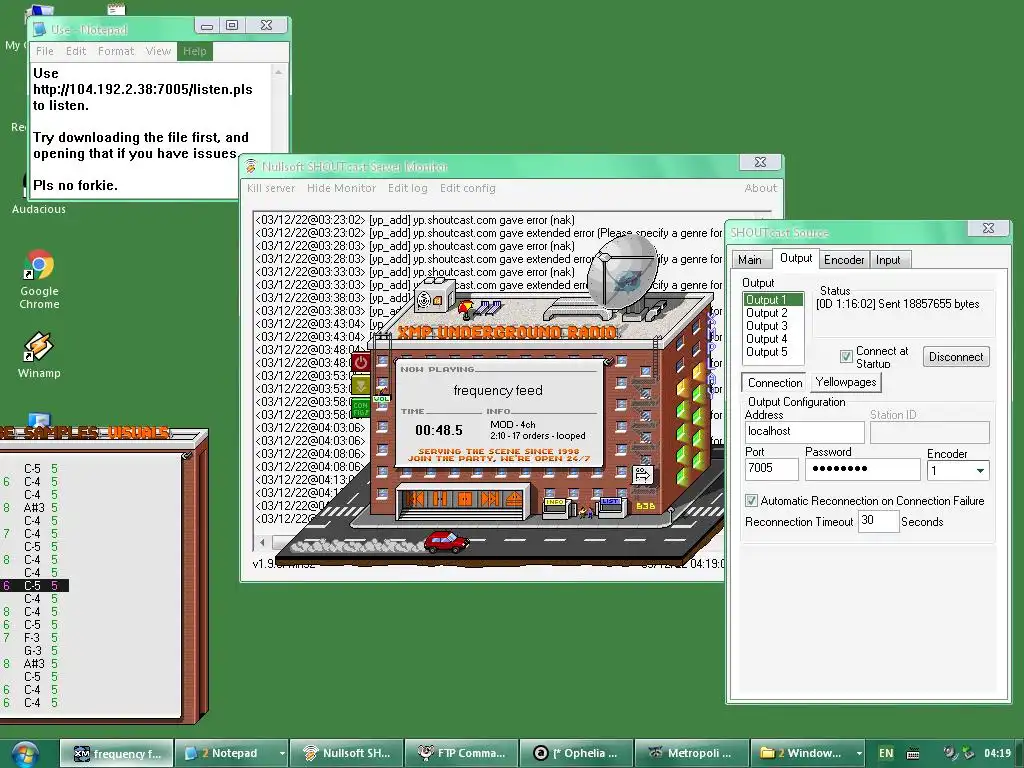This screenshot has width=1024, height=768.
Task: Select Output 1 in the Output list
Action: [773, 300]
